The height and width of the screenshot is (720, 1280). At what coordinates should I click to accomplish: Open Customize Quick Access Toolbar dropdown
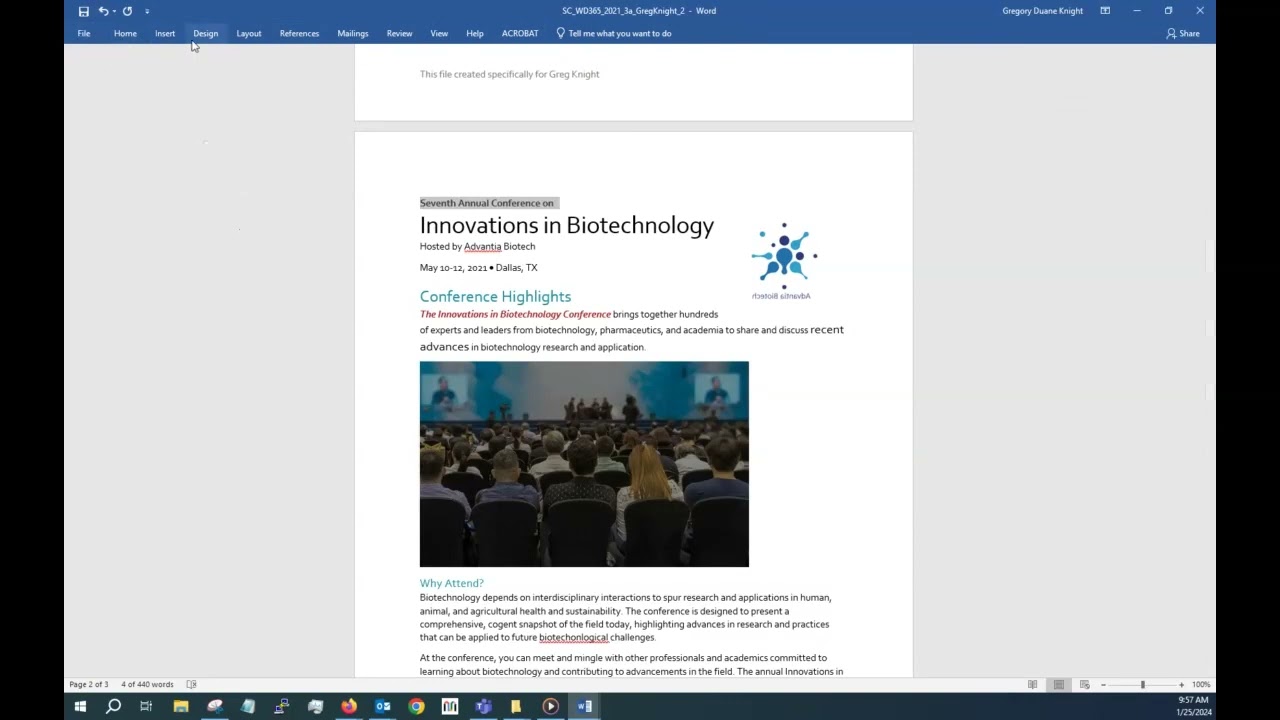pos(147,11)
